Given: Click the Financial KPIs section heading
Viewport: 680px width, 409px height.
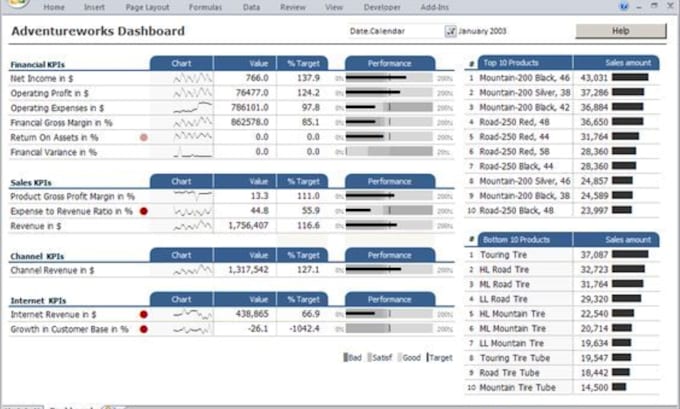Looking at the screenshot, I should coord(38,65).
